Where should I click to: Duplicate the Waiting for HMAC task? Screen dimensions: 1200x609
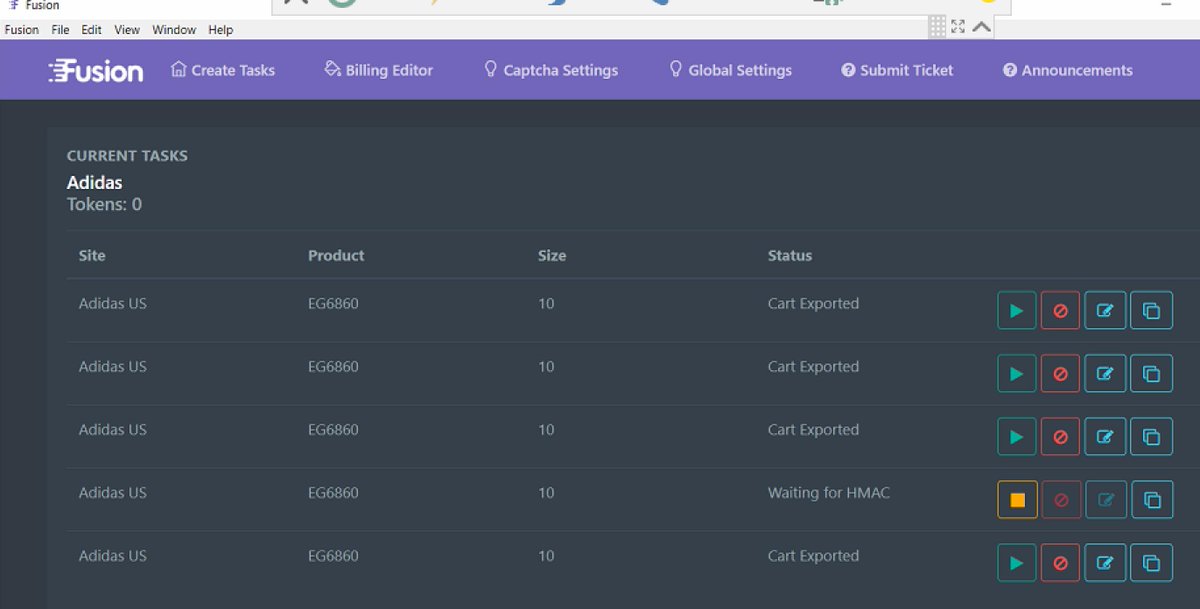[1151, 499]
